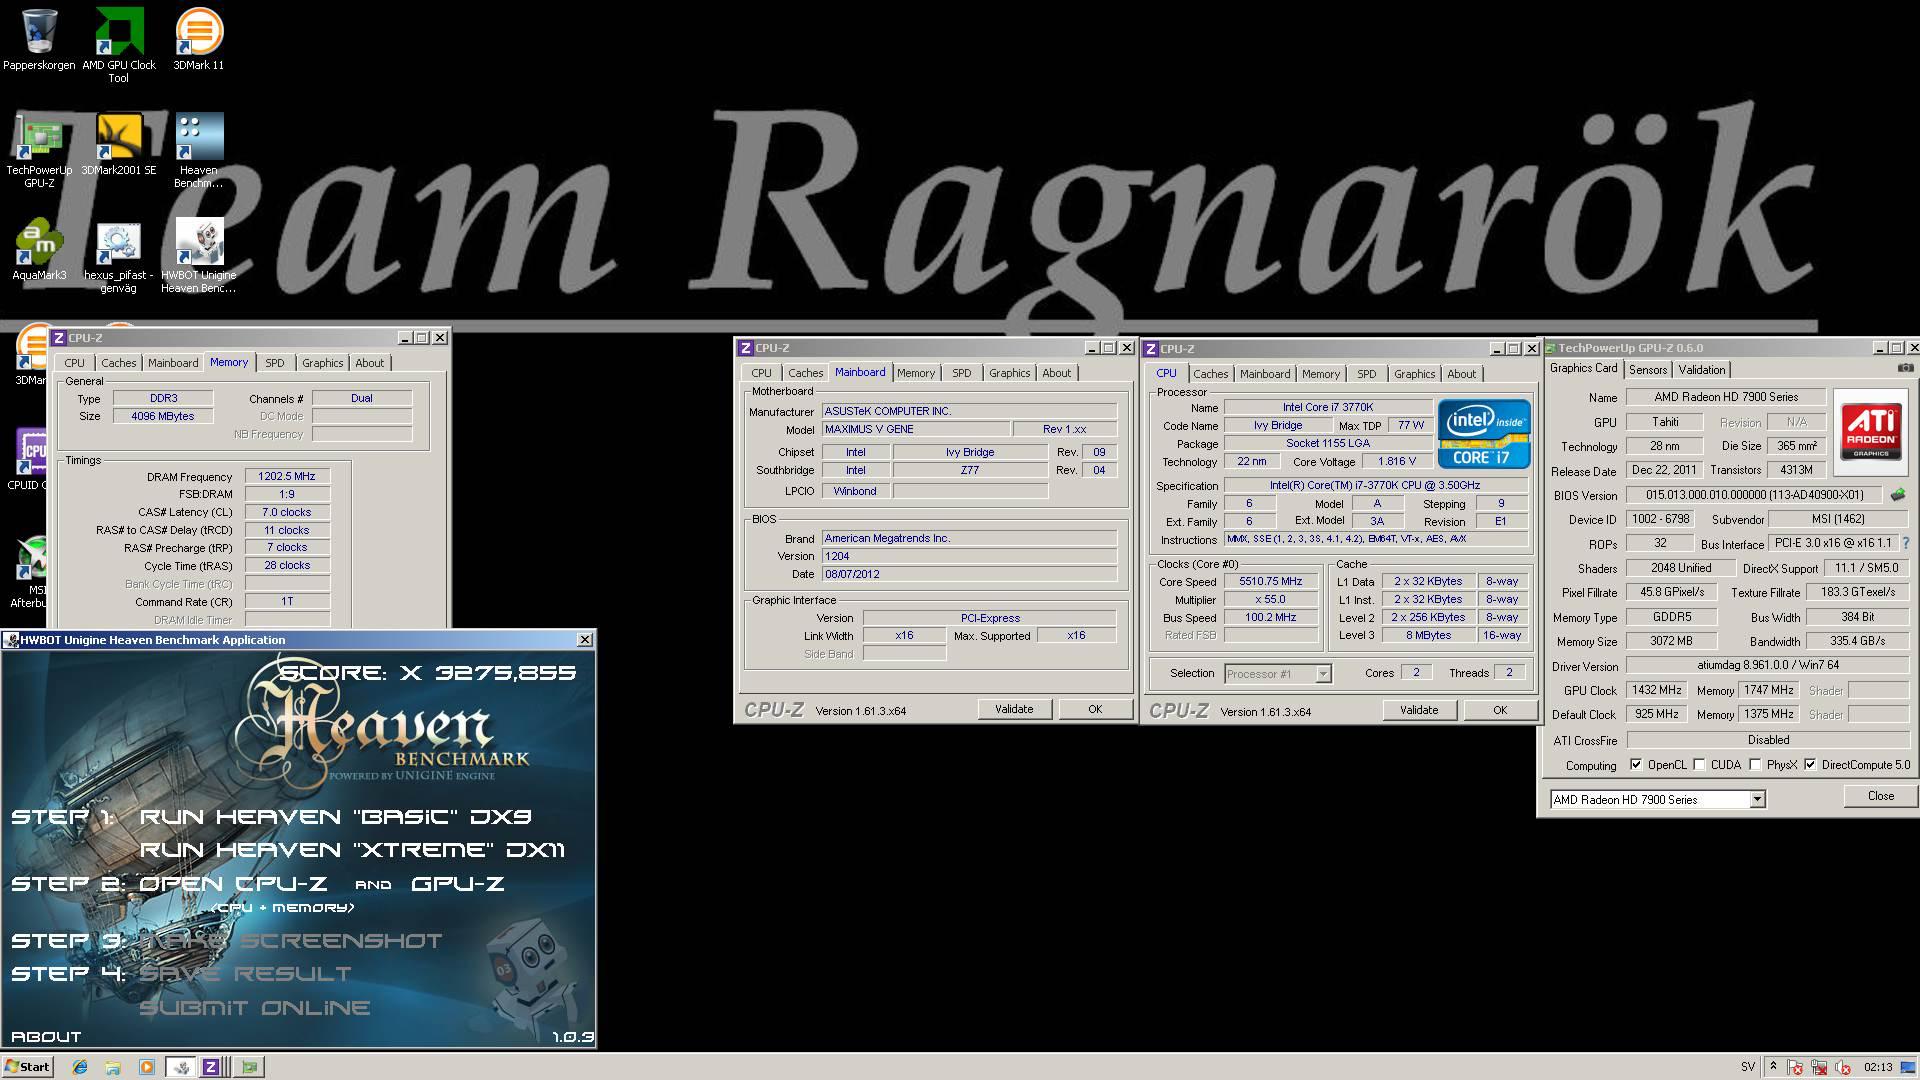Image resolution: width=1920 pixels, height=1080 pixels.
Task: Click the ATI Radeon logo in GPU-Z
Action: coord(1871,431)
